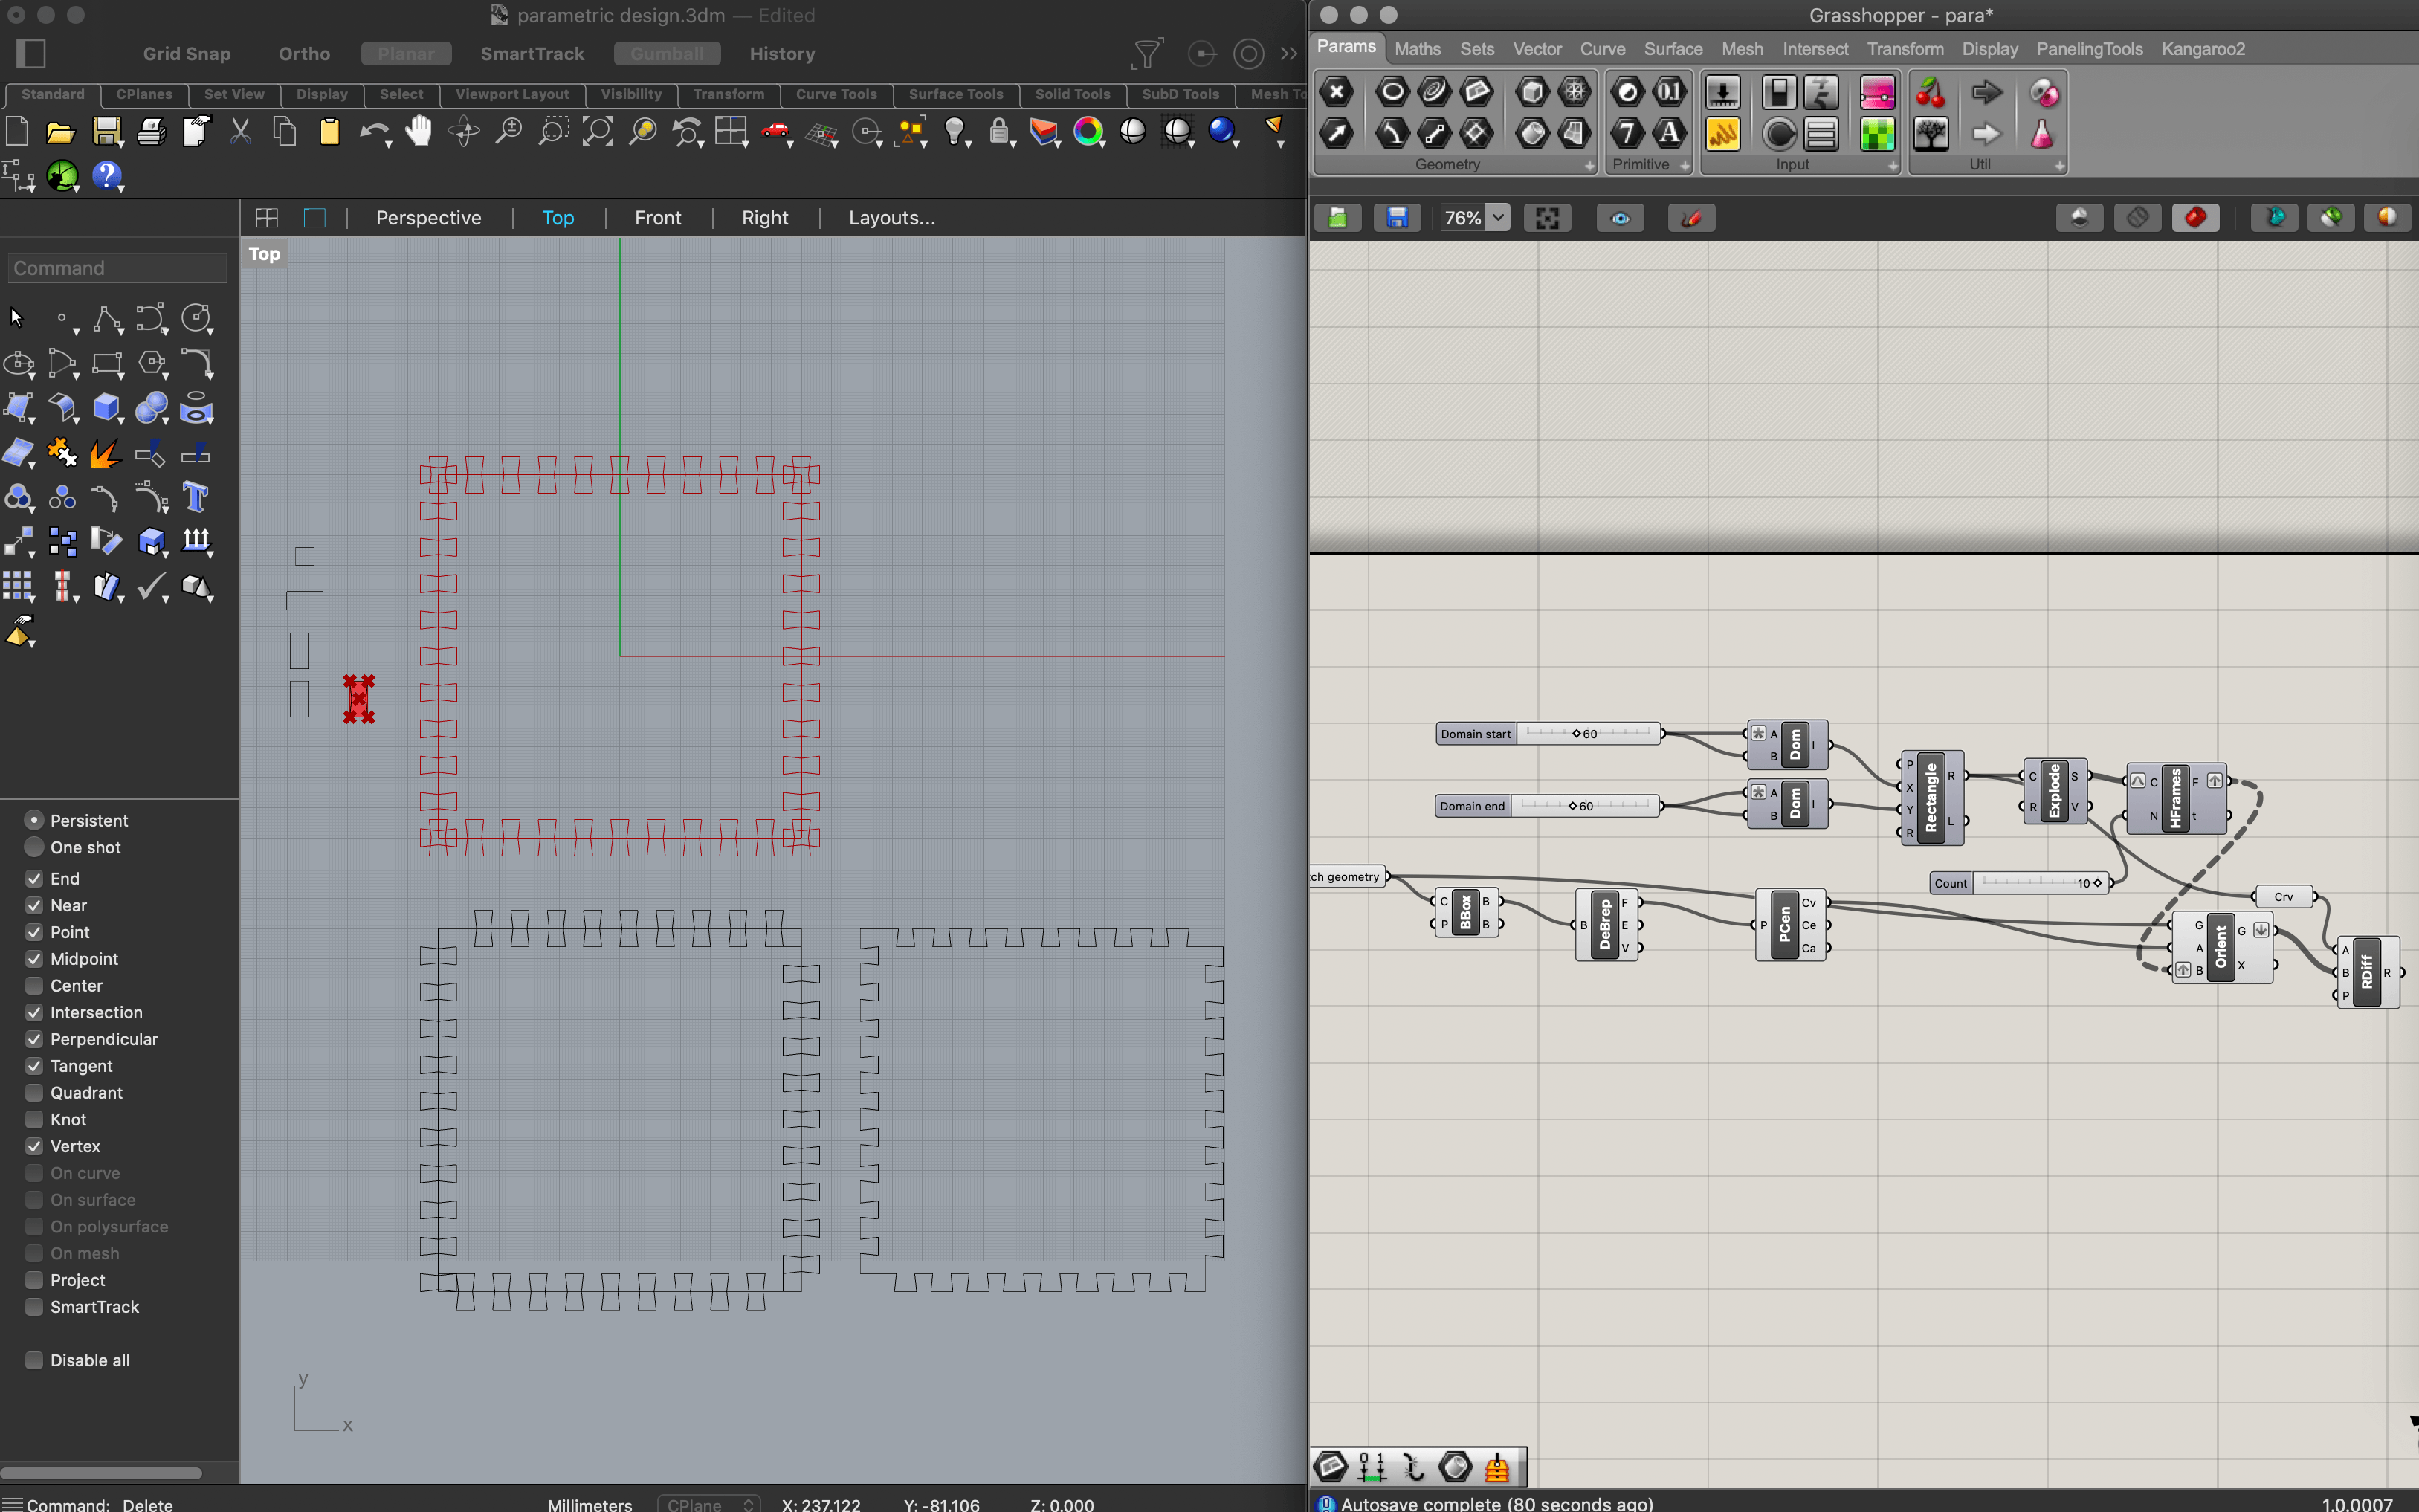2419x1512 pixels.
Task: Select the Box solid tool
Action: (107, 408)
